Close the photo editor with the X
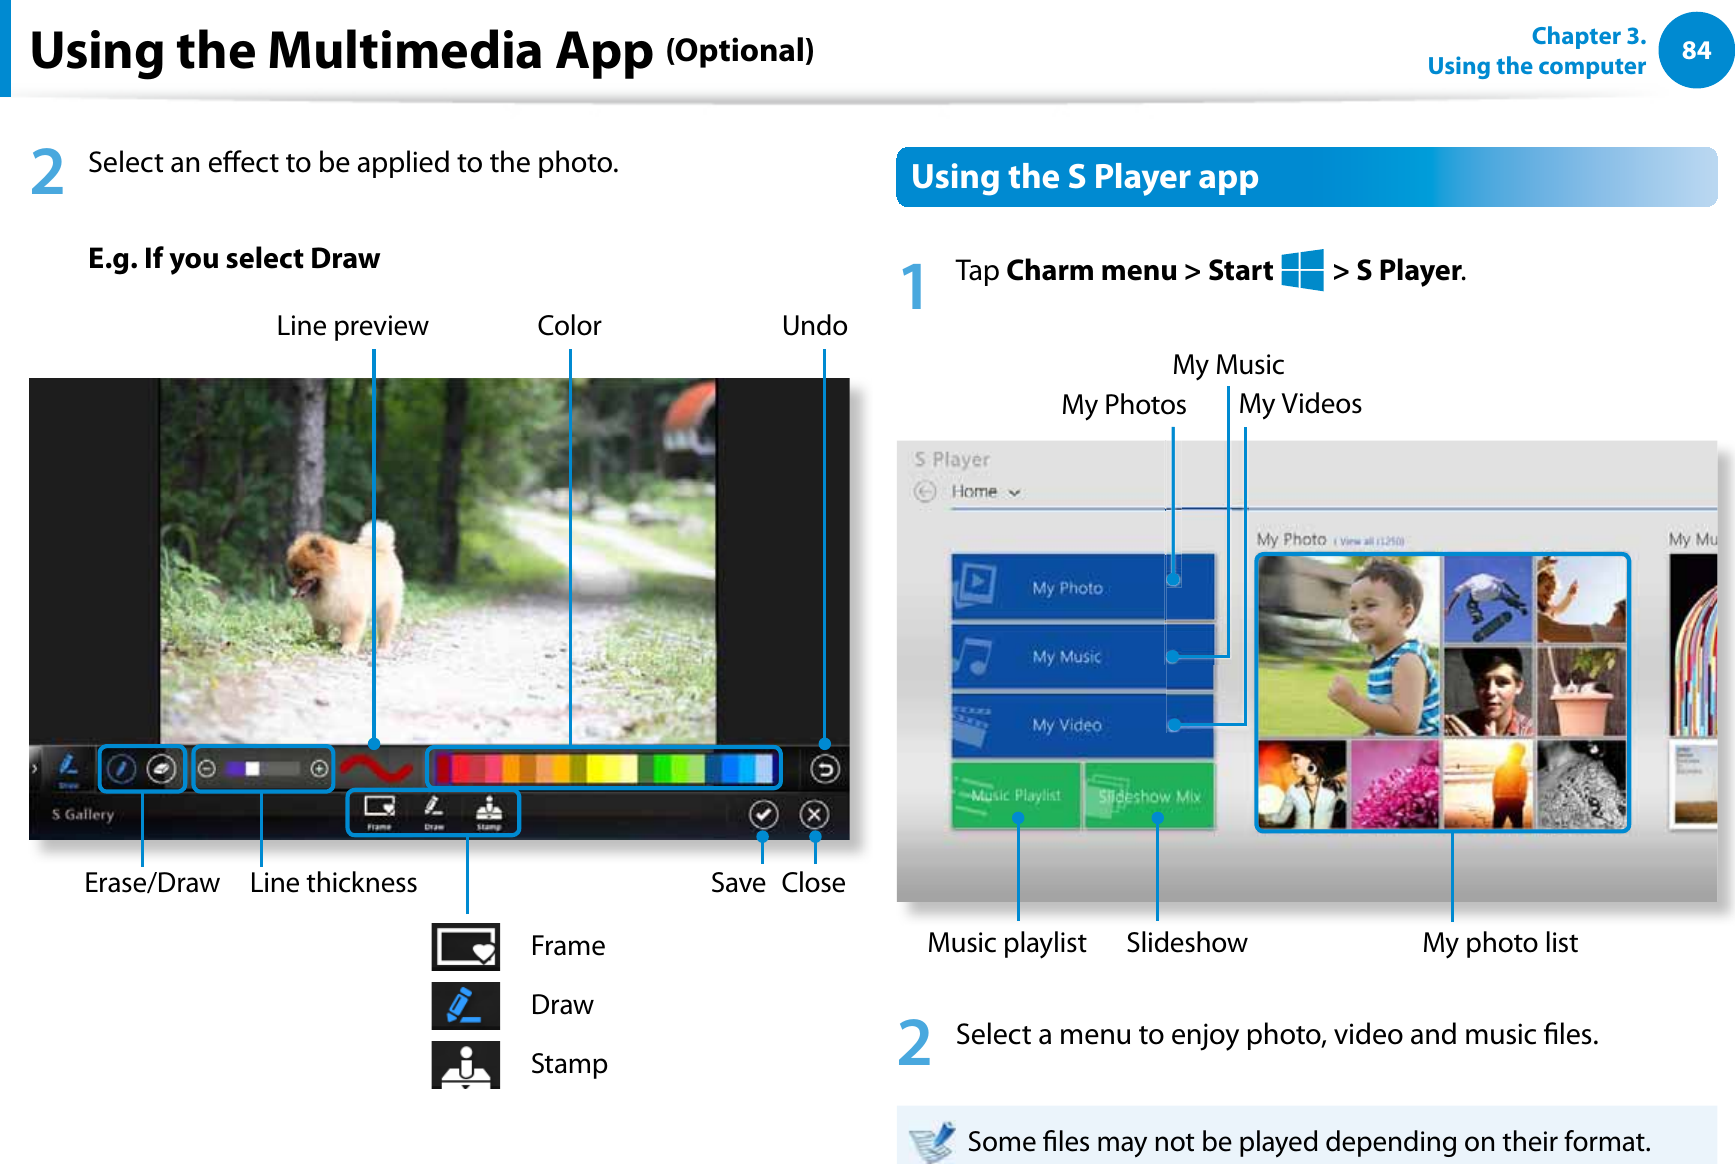1735x1164 pixels. 814,814
